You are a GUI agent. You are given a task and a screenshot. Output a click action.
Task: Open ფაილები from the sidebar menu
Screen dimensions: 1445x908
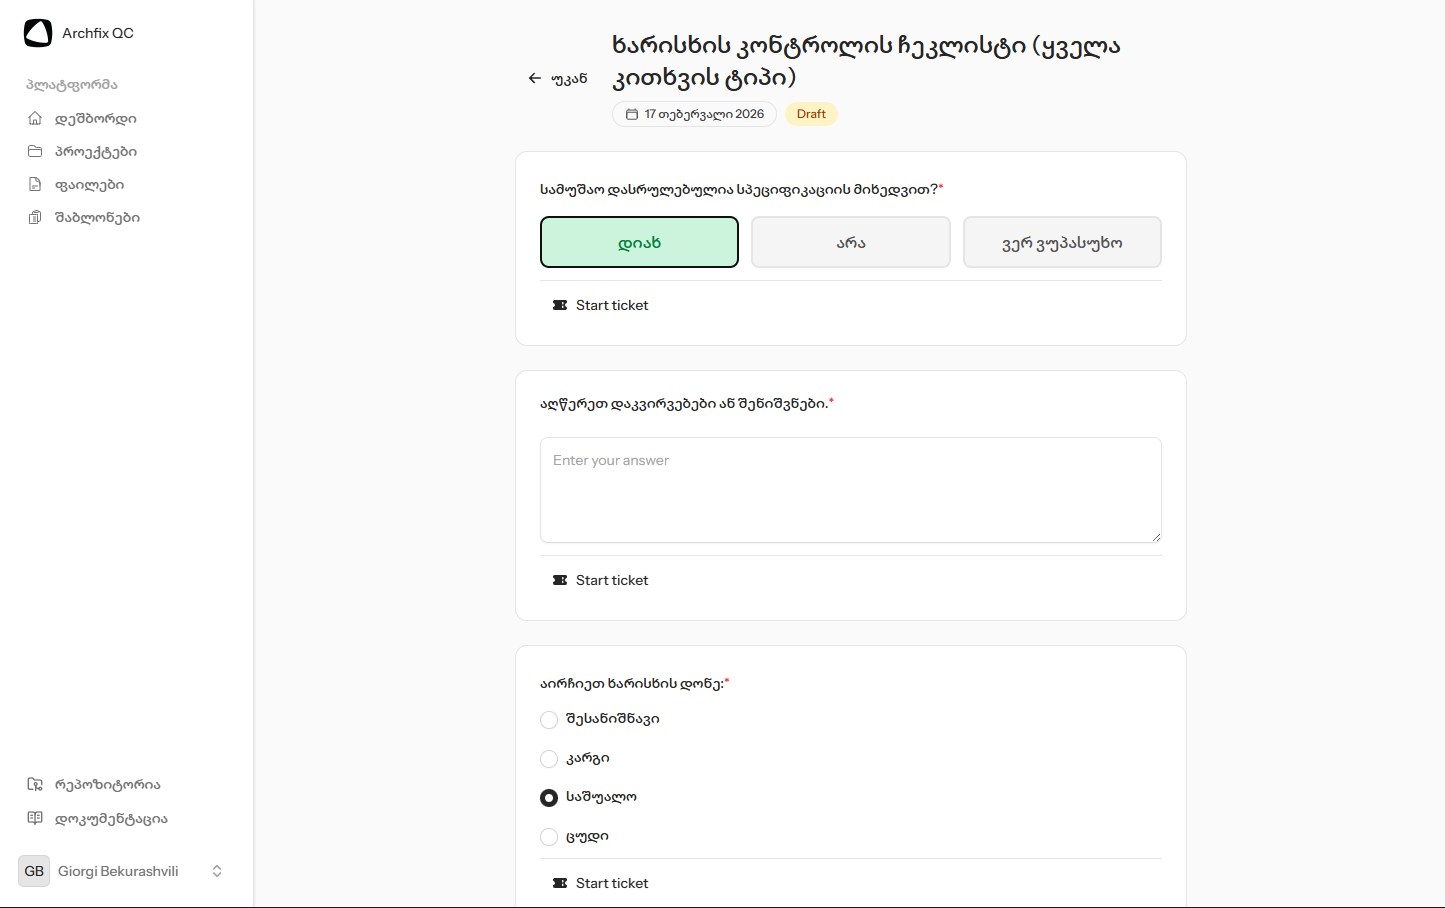click(x=35, y=184)
